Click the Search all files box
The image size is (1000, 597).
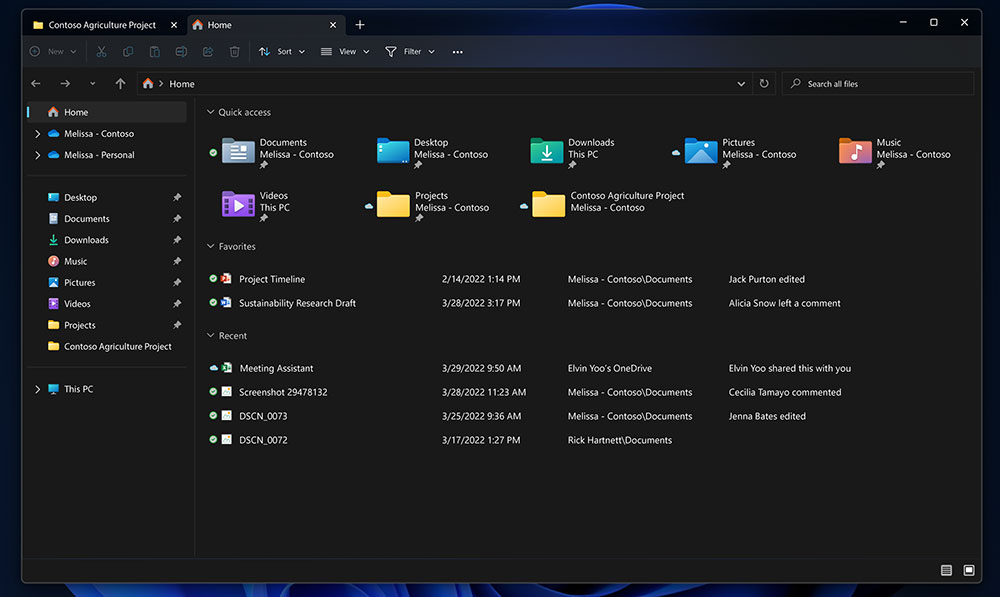pyautogui.click(x=878, y=84)
